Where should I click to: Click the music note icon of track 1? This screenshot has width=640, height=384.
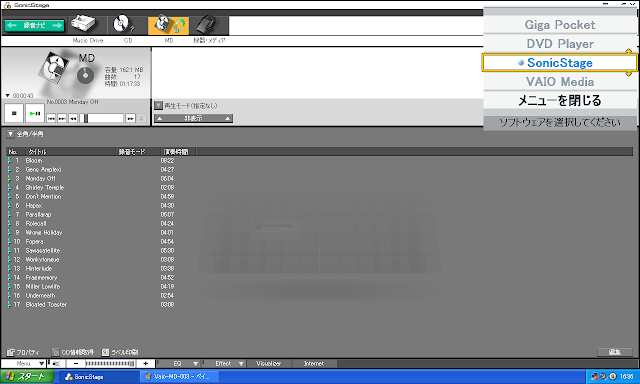(9, 161)
